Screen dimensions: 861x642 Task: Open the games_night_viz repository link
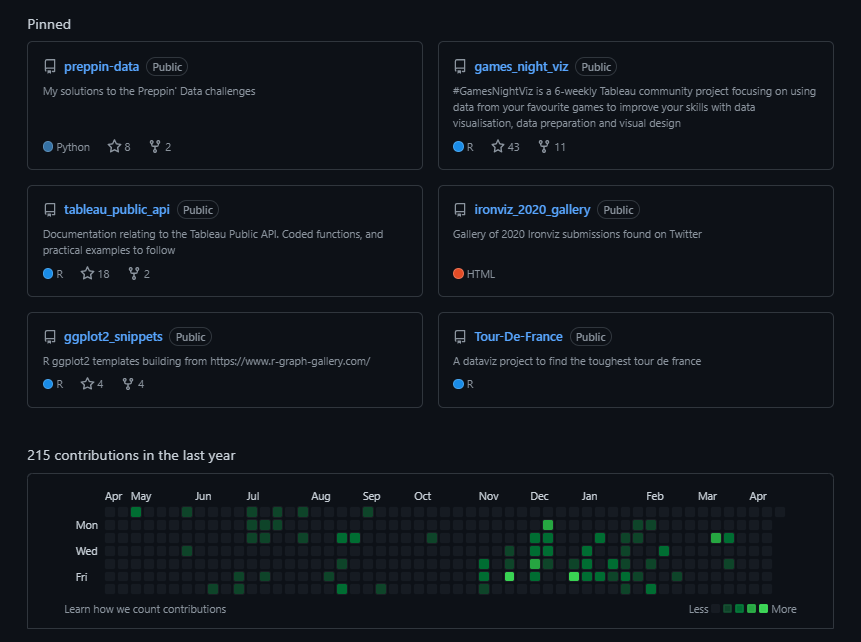521,67
